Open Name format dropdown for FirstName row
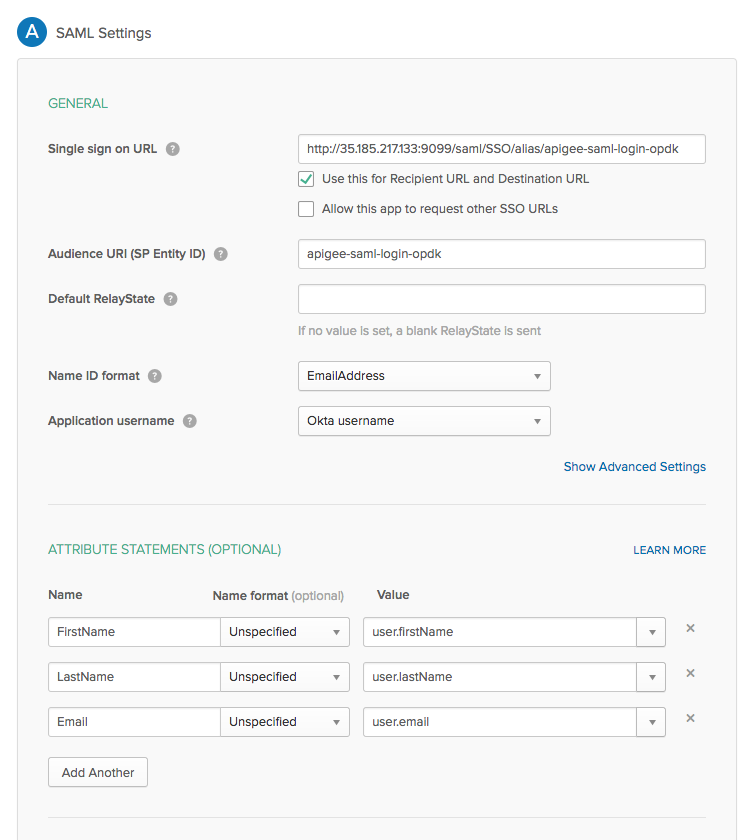The width and height of the screenshot is (749, 840). (285, 632)
